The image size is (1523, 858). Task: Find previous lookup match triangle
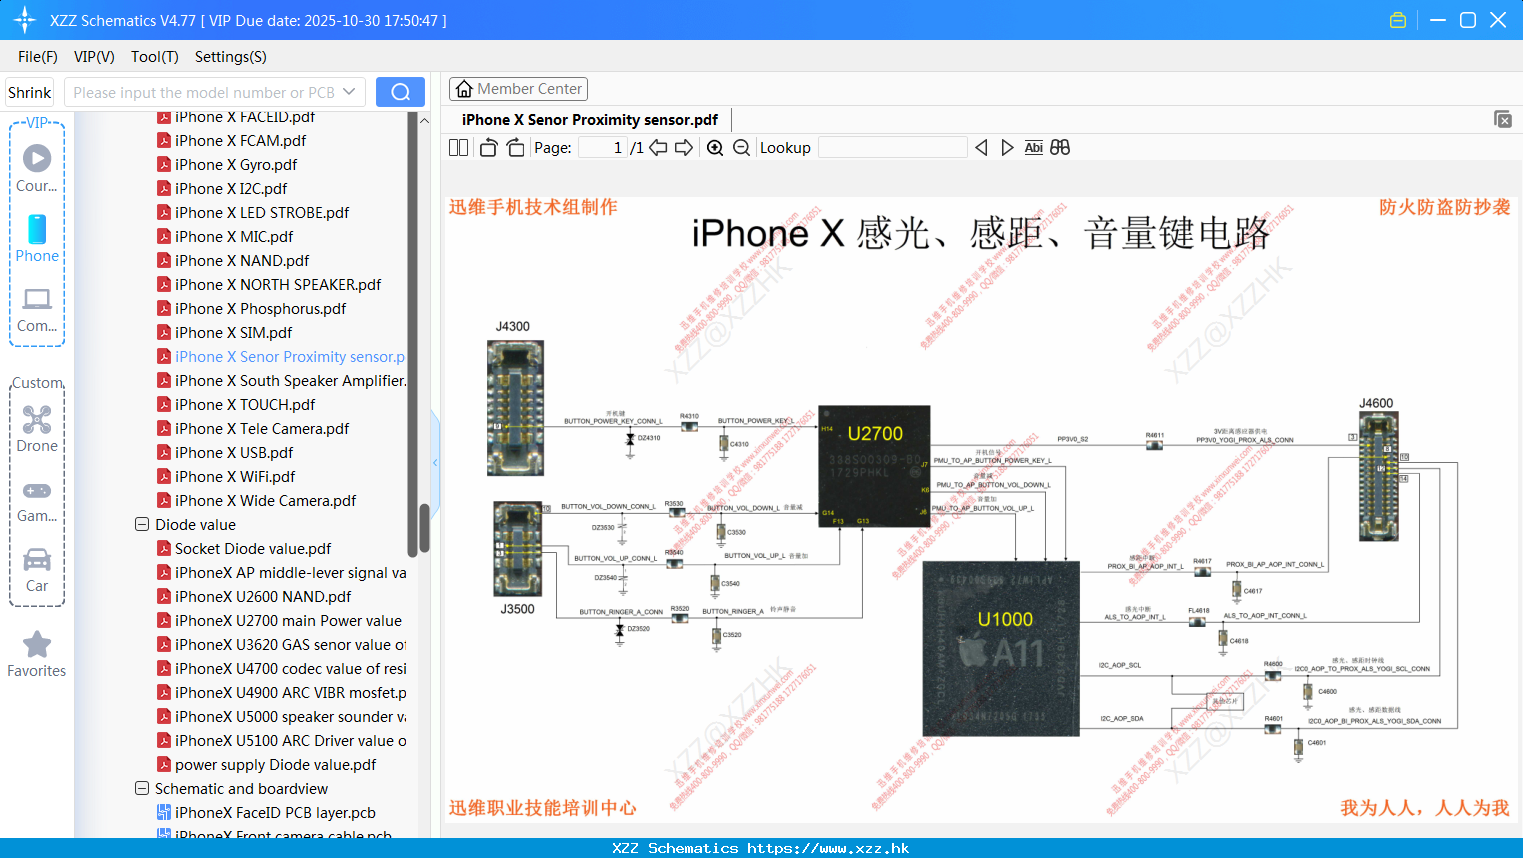(981, 148)
